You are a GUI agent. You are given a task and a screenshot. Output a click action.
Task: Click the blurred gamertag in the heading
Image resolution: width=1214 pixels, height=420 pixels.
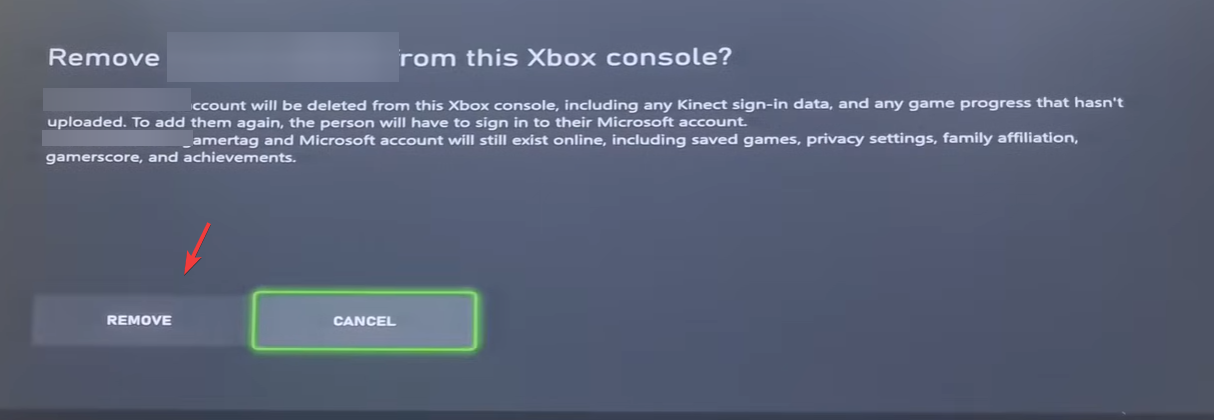(x=283, y=57)
